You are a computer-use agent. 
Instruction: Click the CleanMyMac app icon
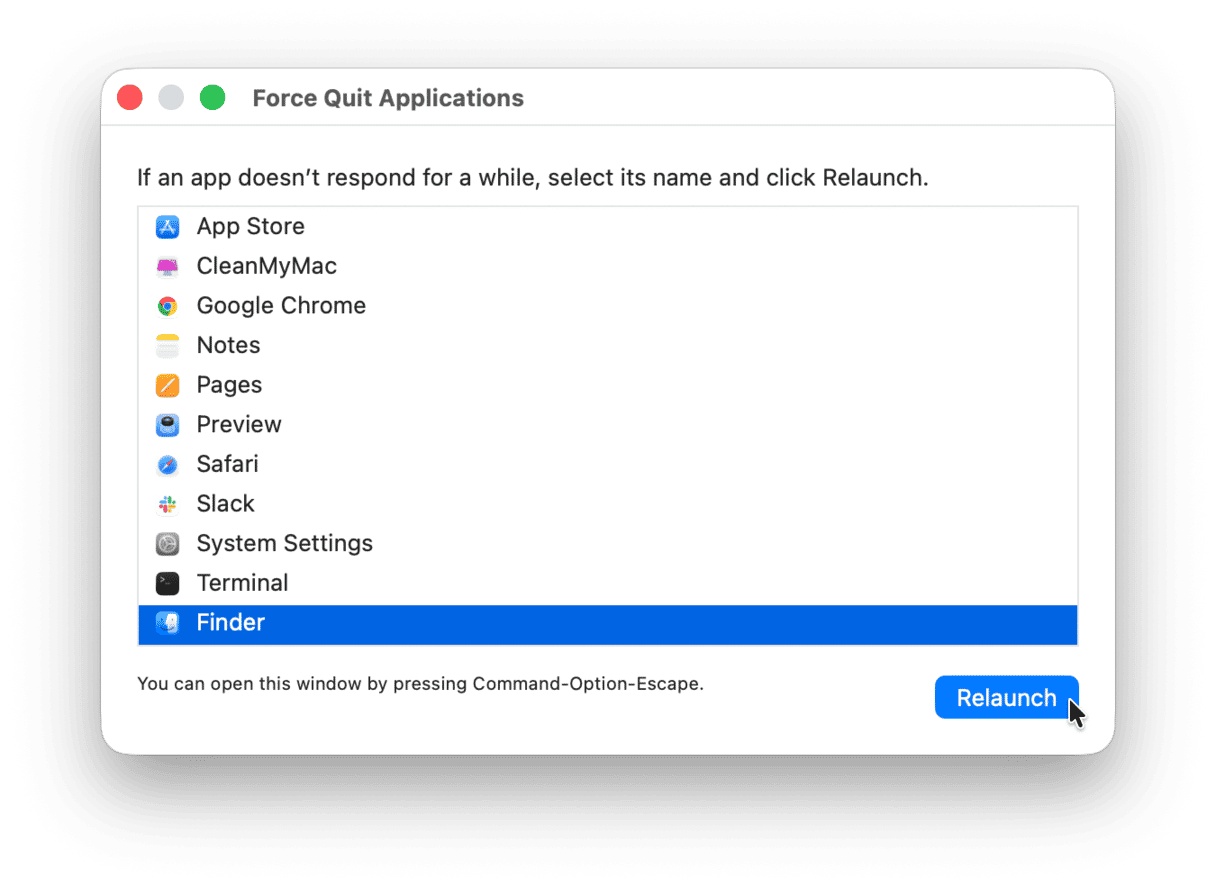pyautogui.click(x=167, y=267)
